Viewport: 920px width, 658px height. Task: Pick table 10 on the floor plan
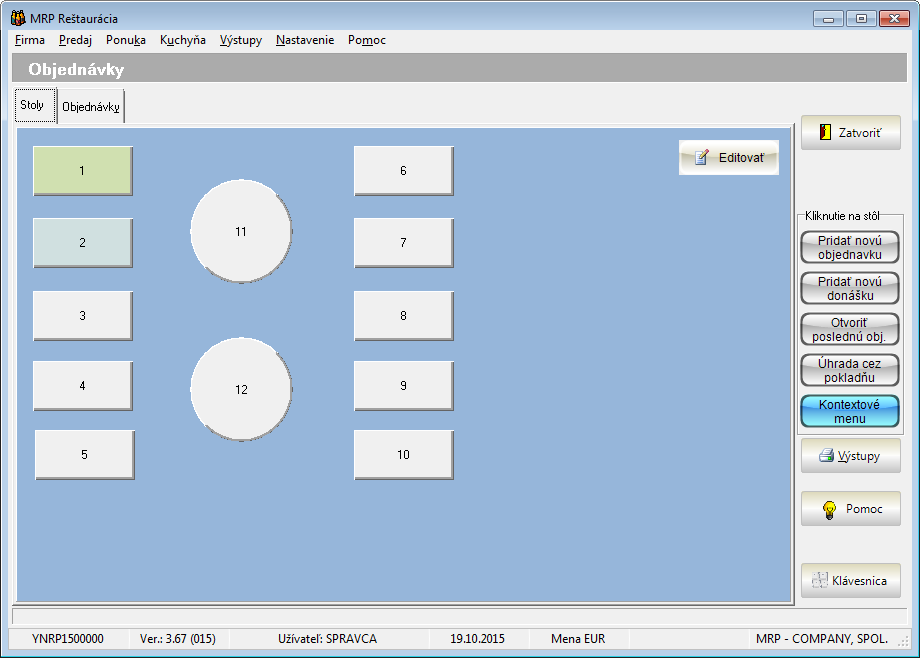(403, 454)
